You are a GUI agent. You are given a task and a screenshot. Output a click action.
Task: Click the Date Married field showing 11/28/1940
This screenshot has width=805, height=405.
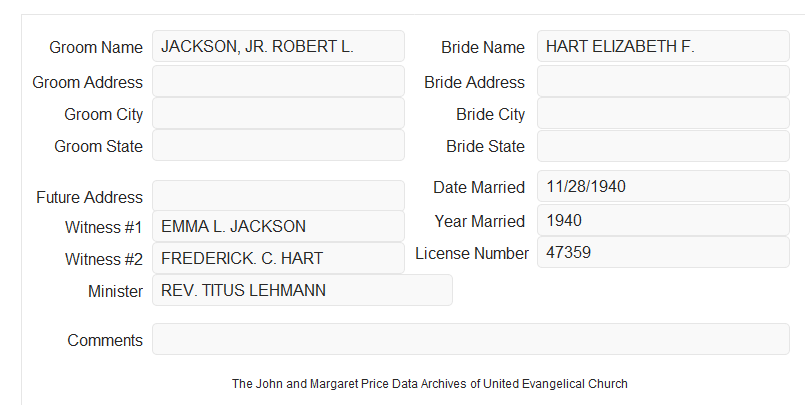pos(663,186)
